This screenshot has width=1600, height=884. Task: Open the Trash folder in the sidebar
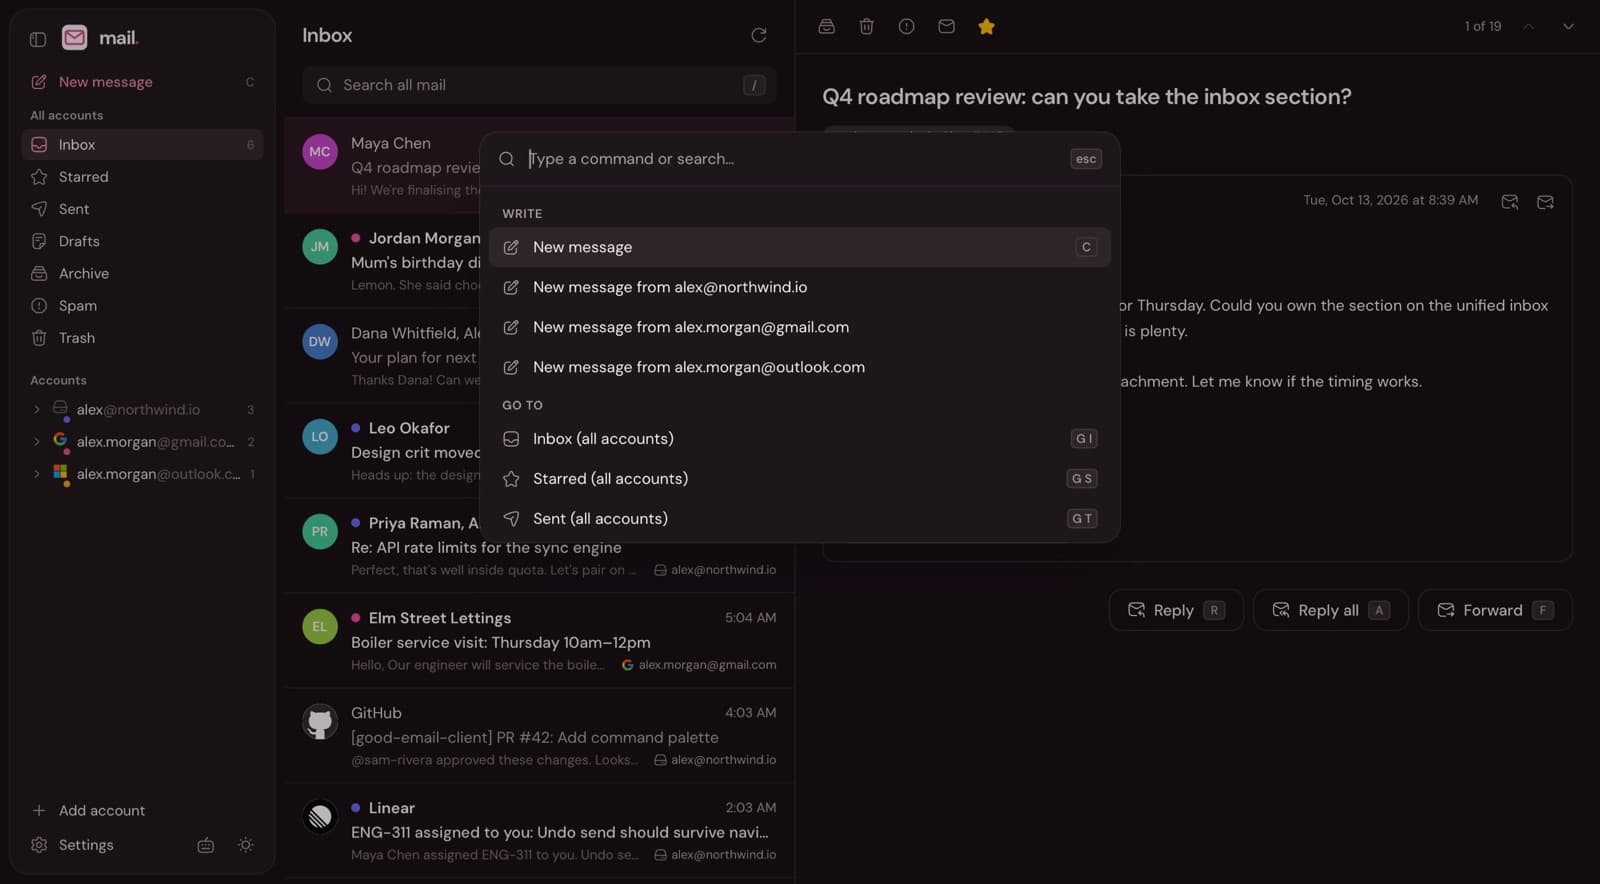141,338
